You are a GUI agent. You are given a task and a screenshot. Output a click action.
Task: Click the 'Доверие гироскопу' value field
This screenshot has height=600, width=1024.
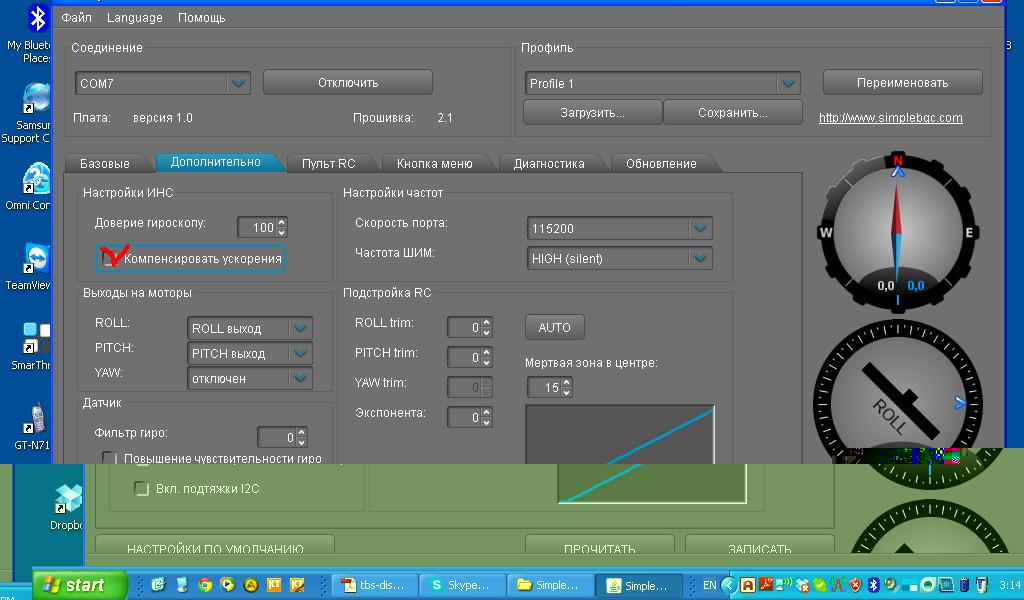pyautogui.click(x=256, y=228)
